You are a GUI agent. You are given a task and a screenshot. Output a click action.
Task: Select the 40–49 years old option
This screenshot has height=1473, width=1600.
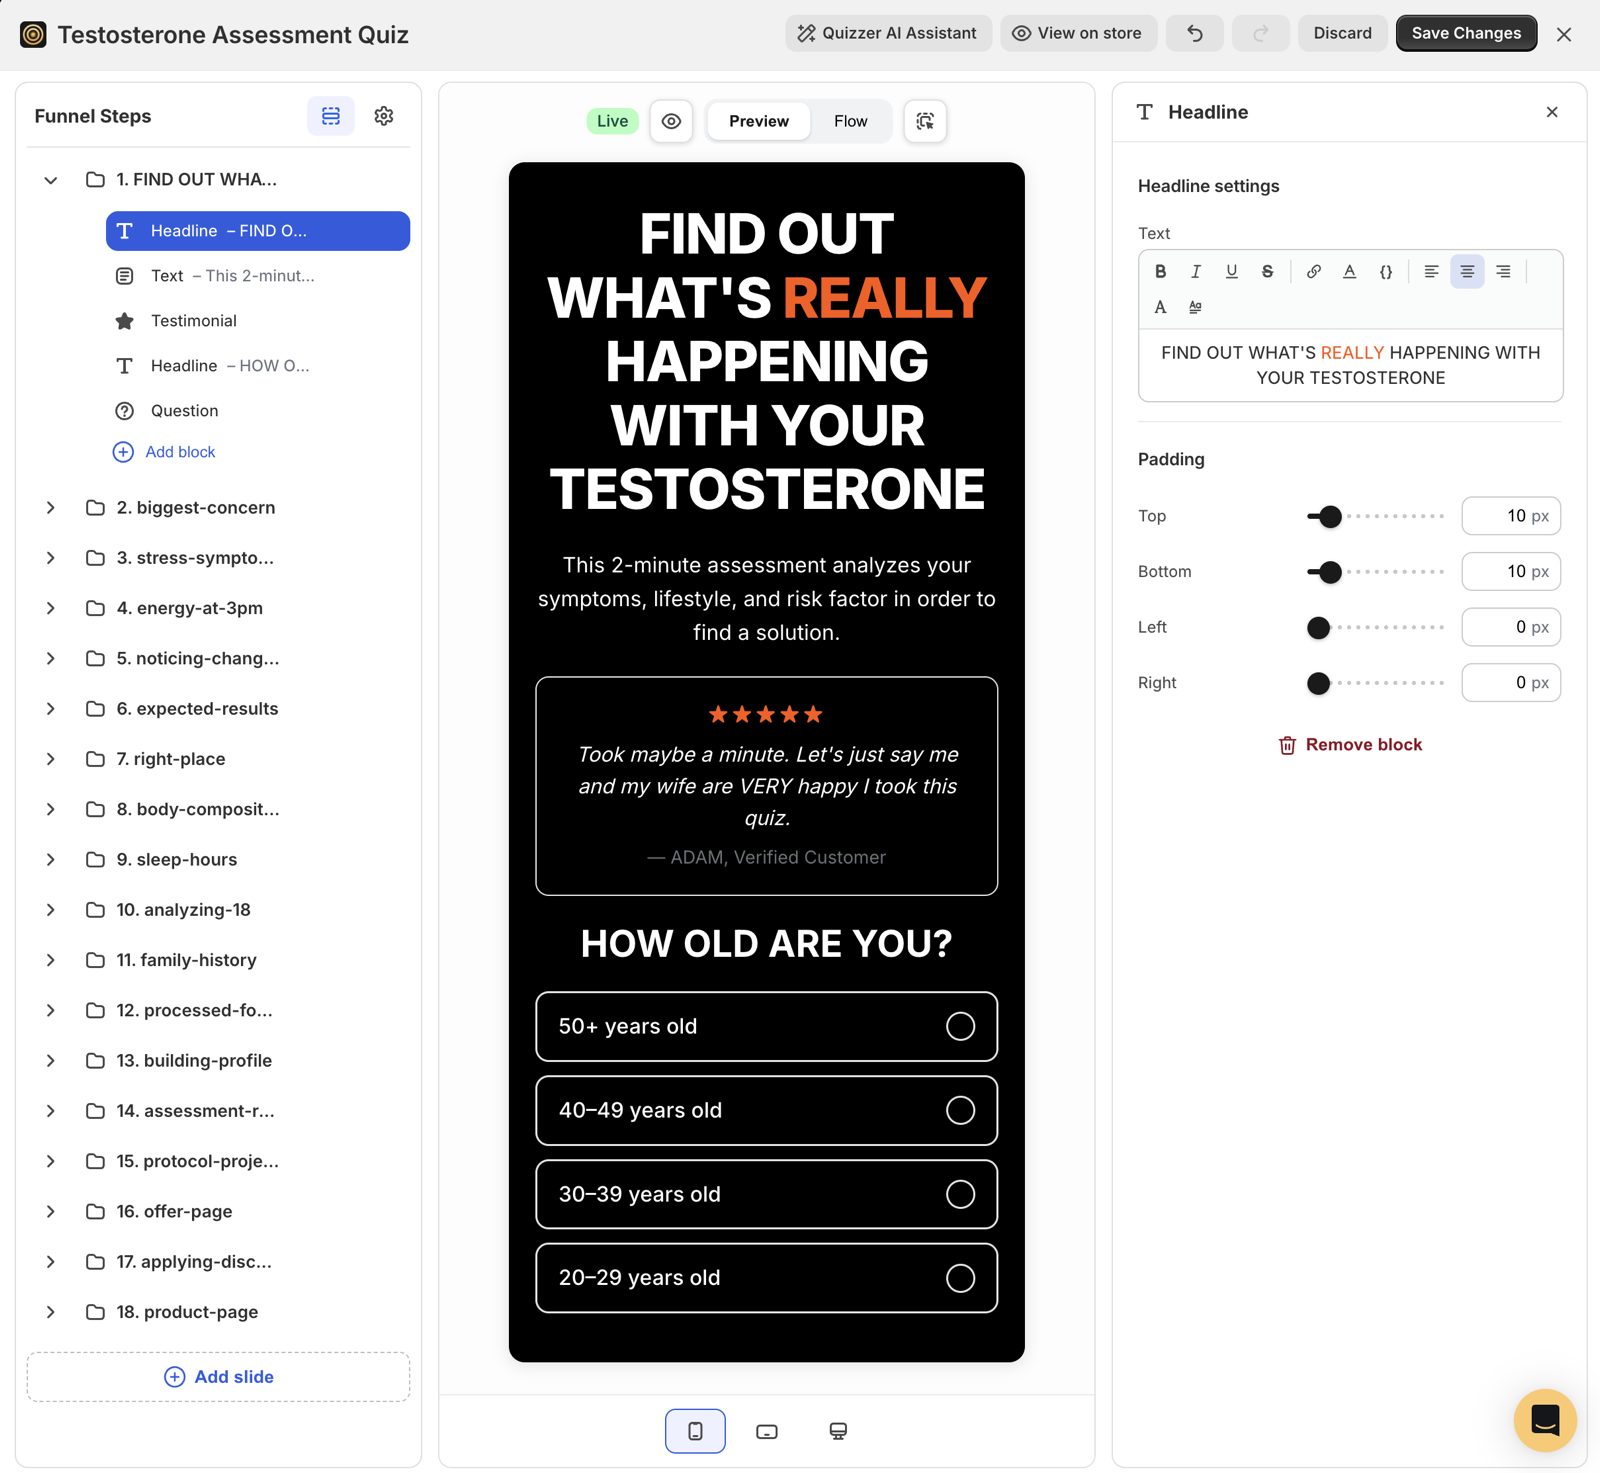767,1110
